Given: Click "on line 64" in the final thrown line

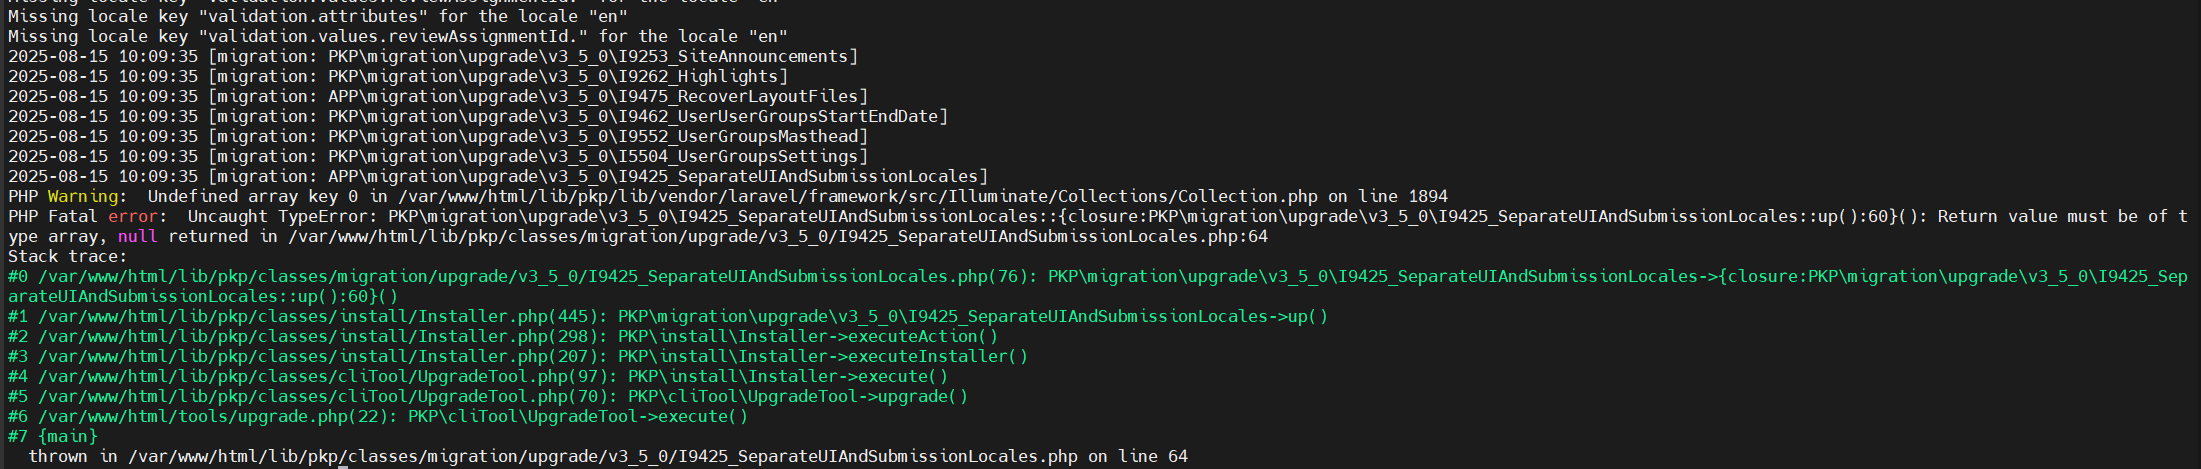Looking at the screenshot, I should coord(1137,456).
